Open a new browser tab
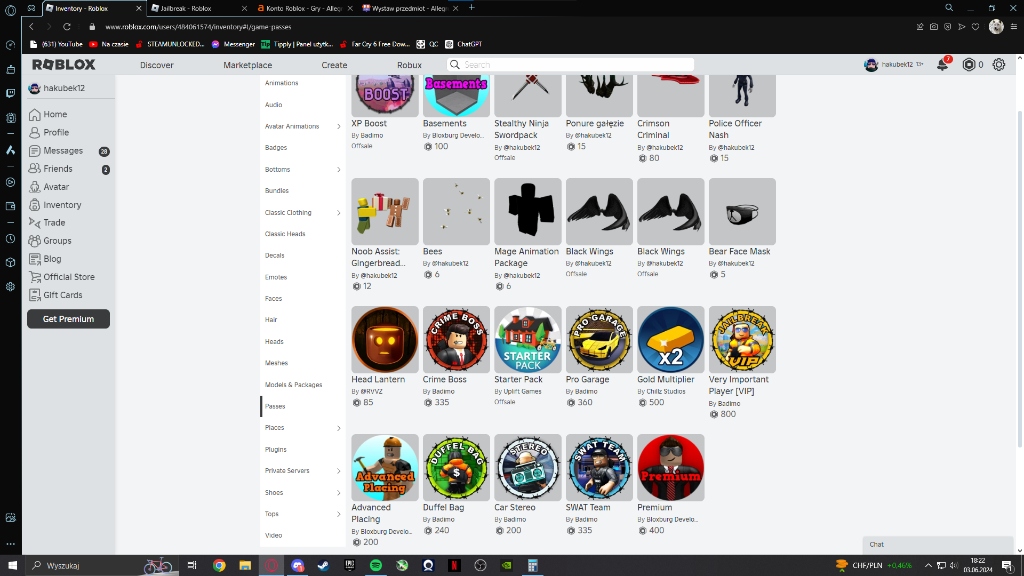The width and height of the screenshot is (1024, 576). pyautogui.click(x=472, y=8)
